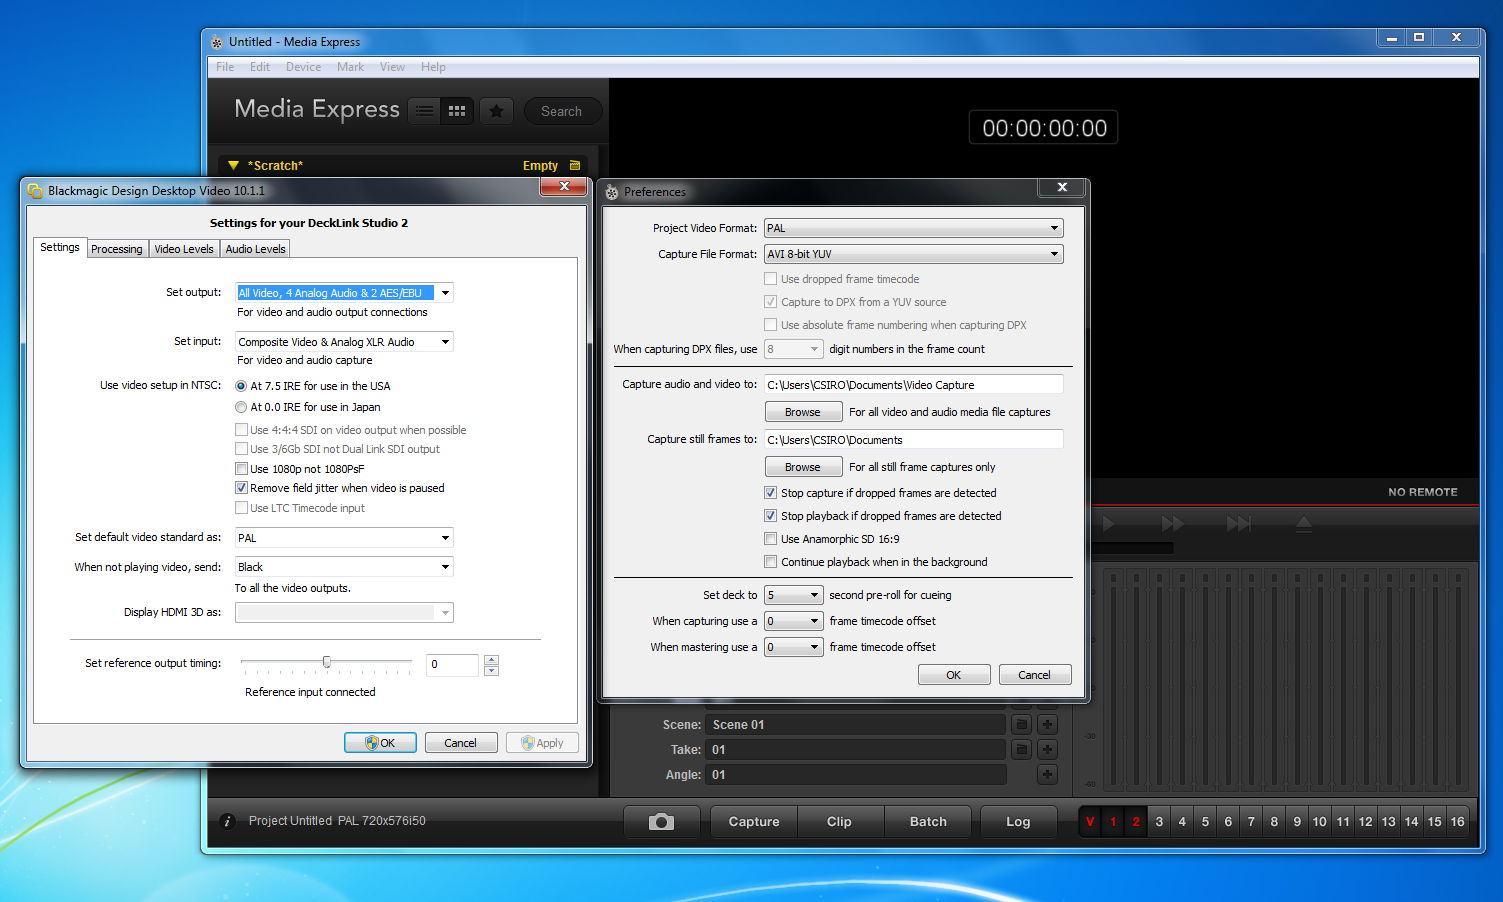Click Cancel in the Preferences dialog
The height and width of the screenshot is (902, 1503).
click(x=1035, y=675)
